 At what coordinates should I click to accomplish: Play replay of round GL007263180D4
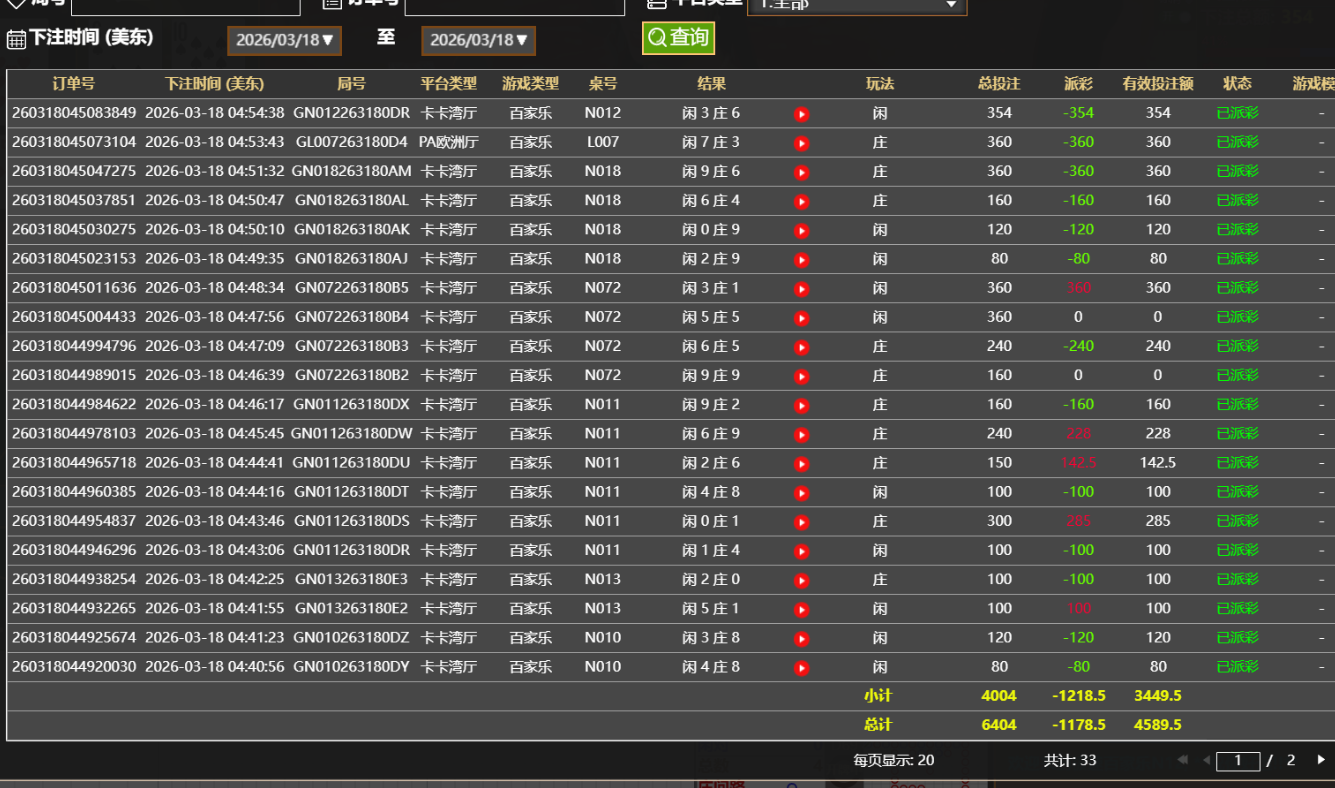coord(801,143)
